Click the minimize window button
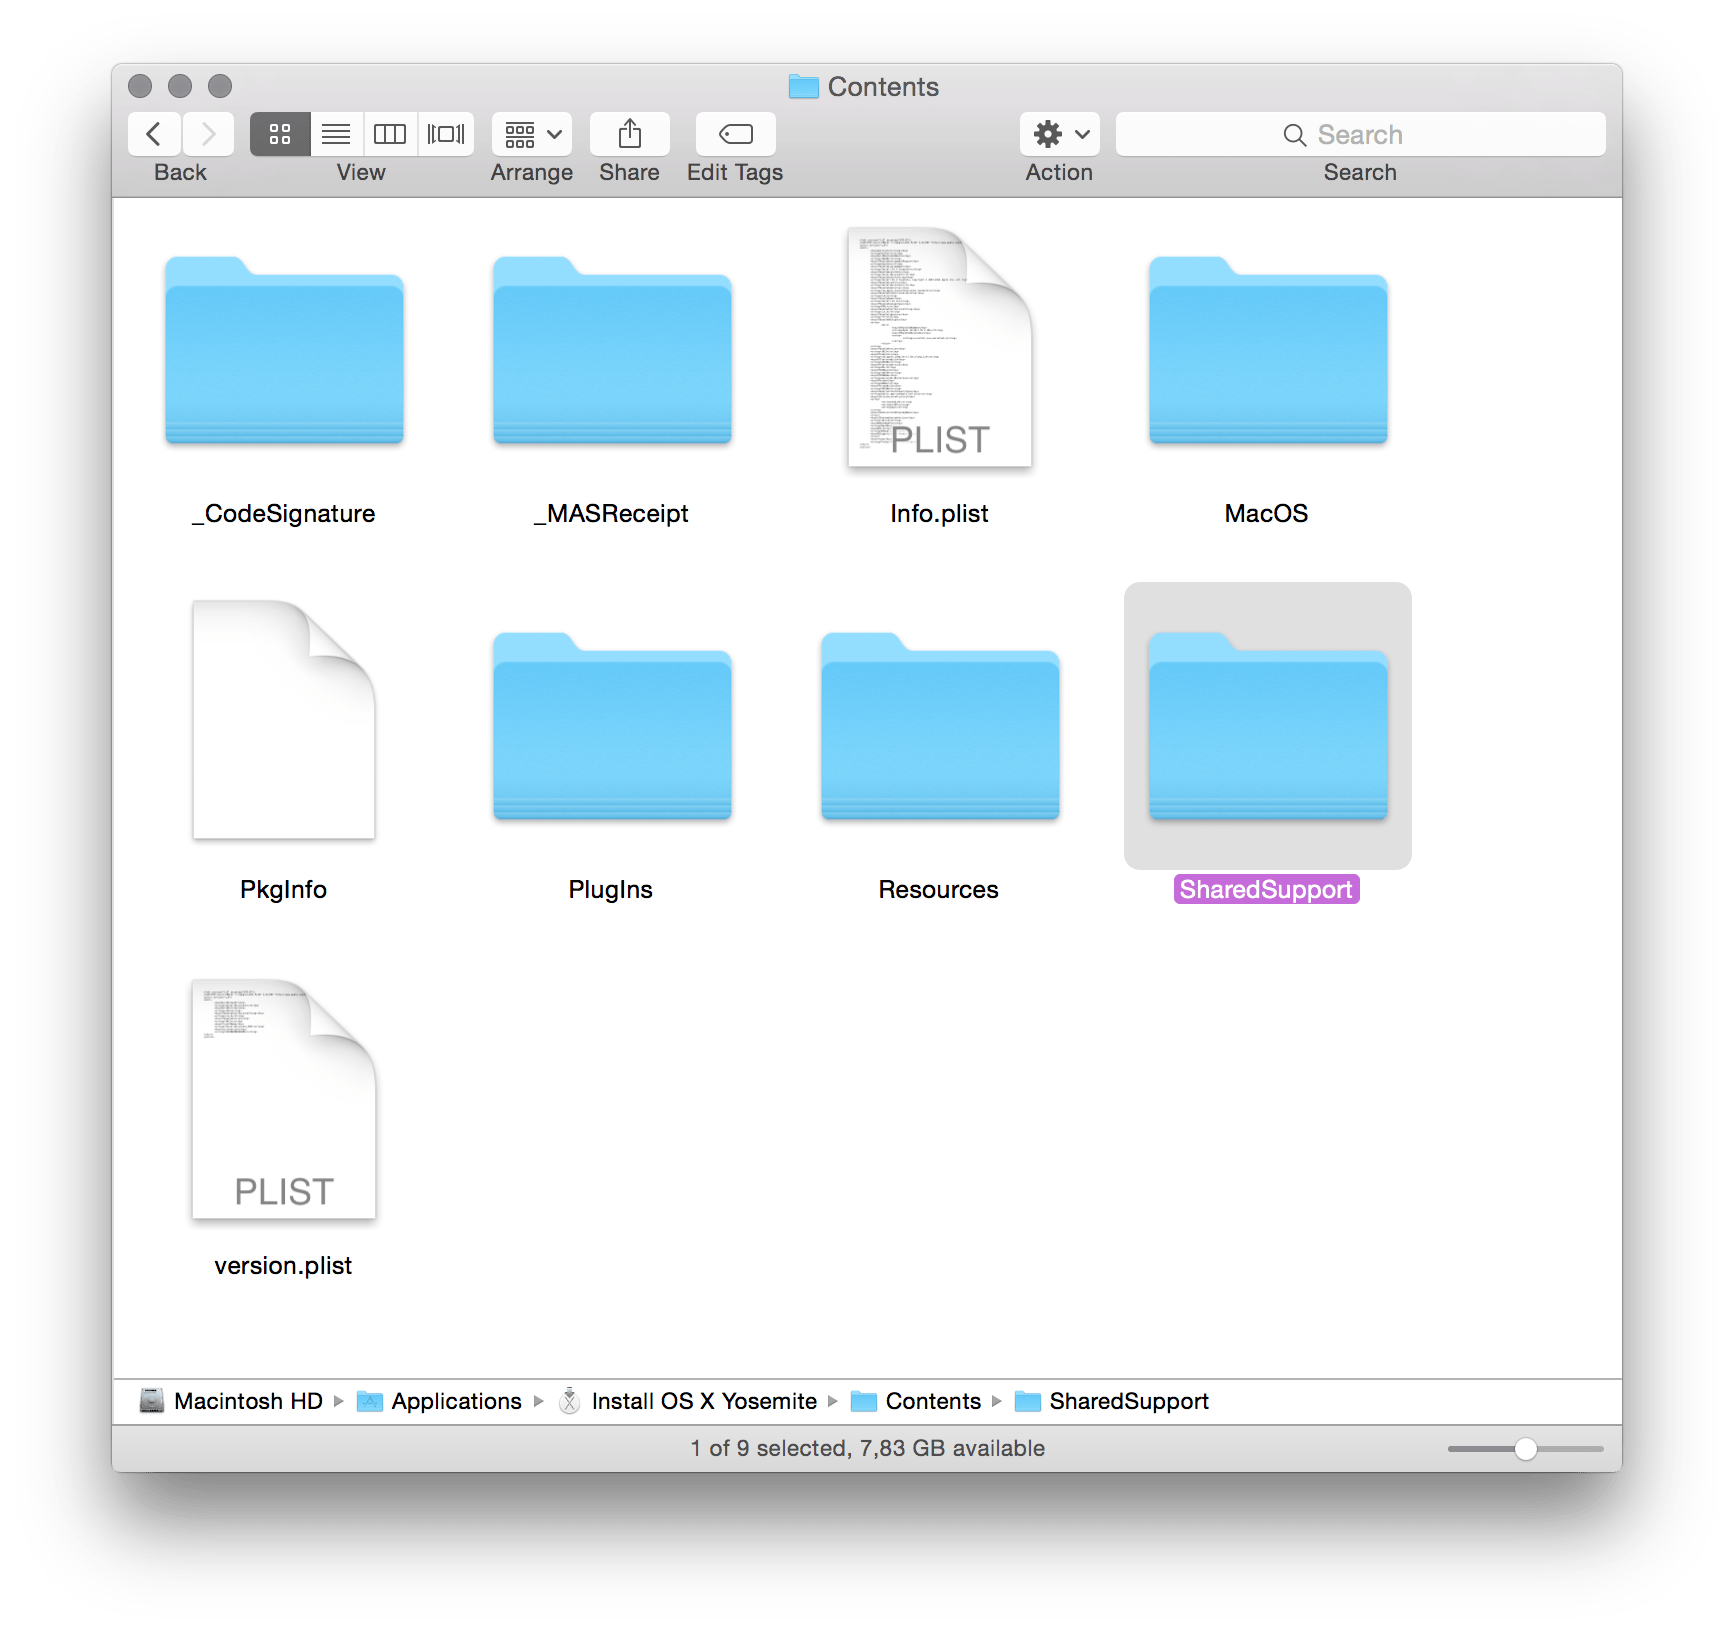Viewport: 1734px width, 1632px height. click(x=180, y=86)
